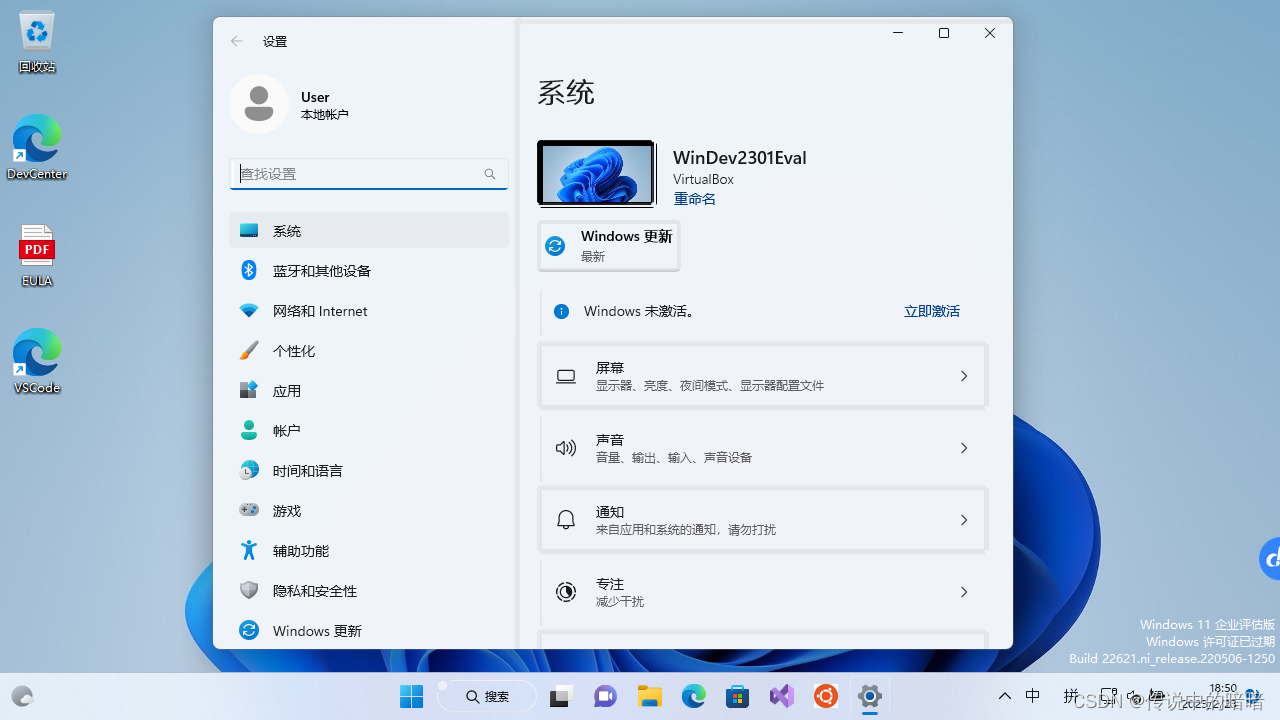Expand 专注 settings via its chevron
Screen dimensions: 1280x720
tap(964, 592)
